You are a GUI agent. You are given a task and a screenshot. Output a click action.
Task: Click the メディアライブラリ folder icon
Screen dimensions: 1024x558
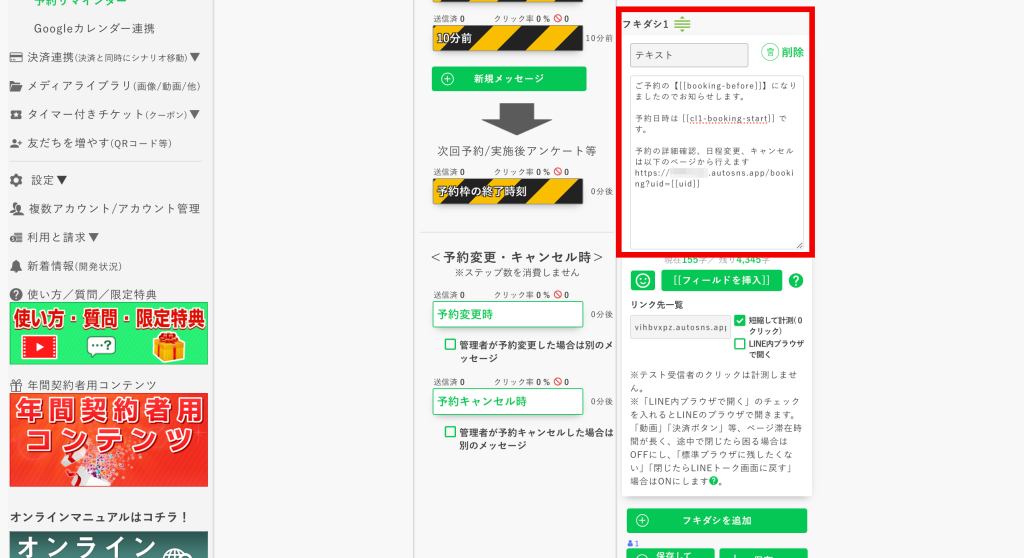click(x=16, y=86)
